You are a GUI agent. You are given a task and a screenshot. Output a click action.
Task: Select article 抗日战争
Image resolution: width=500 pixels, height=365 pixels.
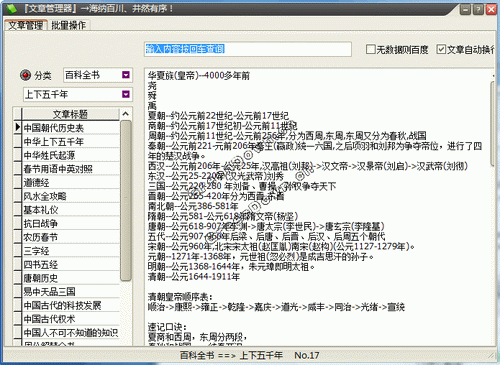70,223
